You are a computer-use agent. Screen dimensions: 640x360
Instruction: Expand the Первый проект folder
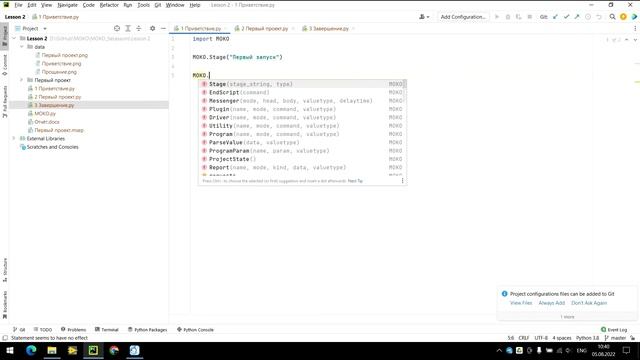tap(22, 80)
